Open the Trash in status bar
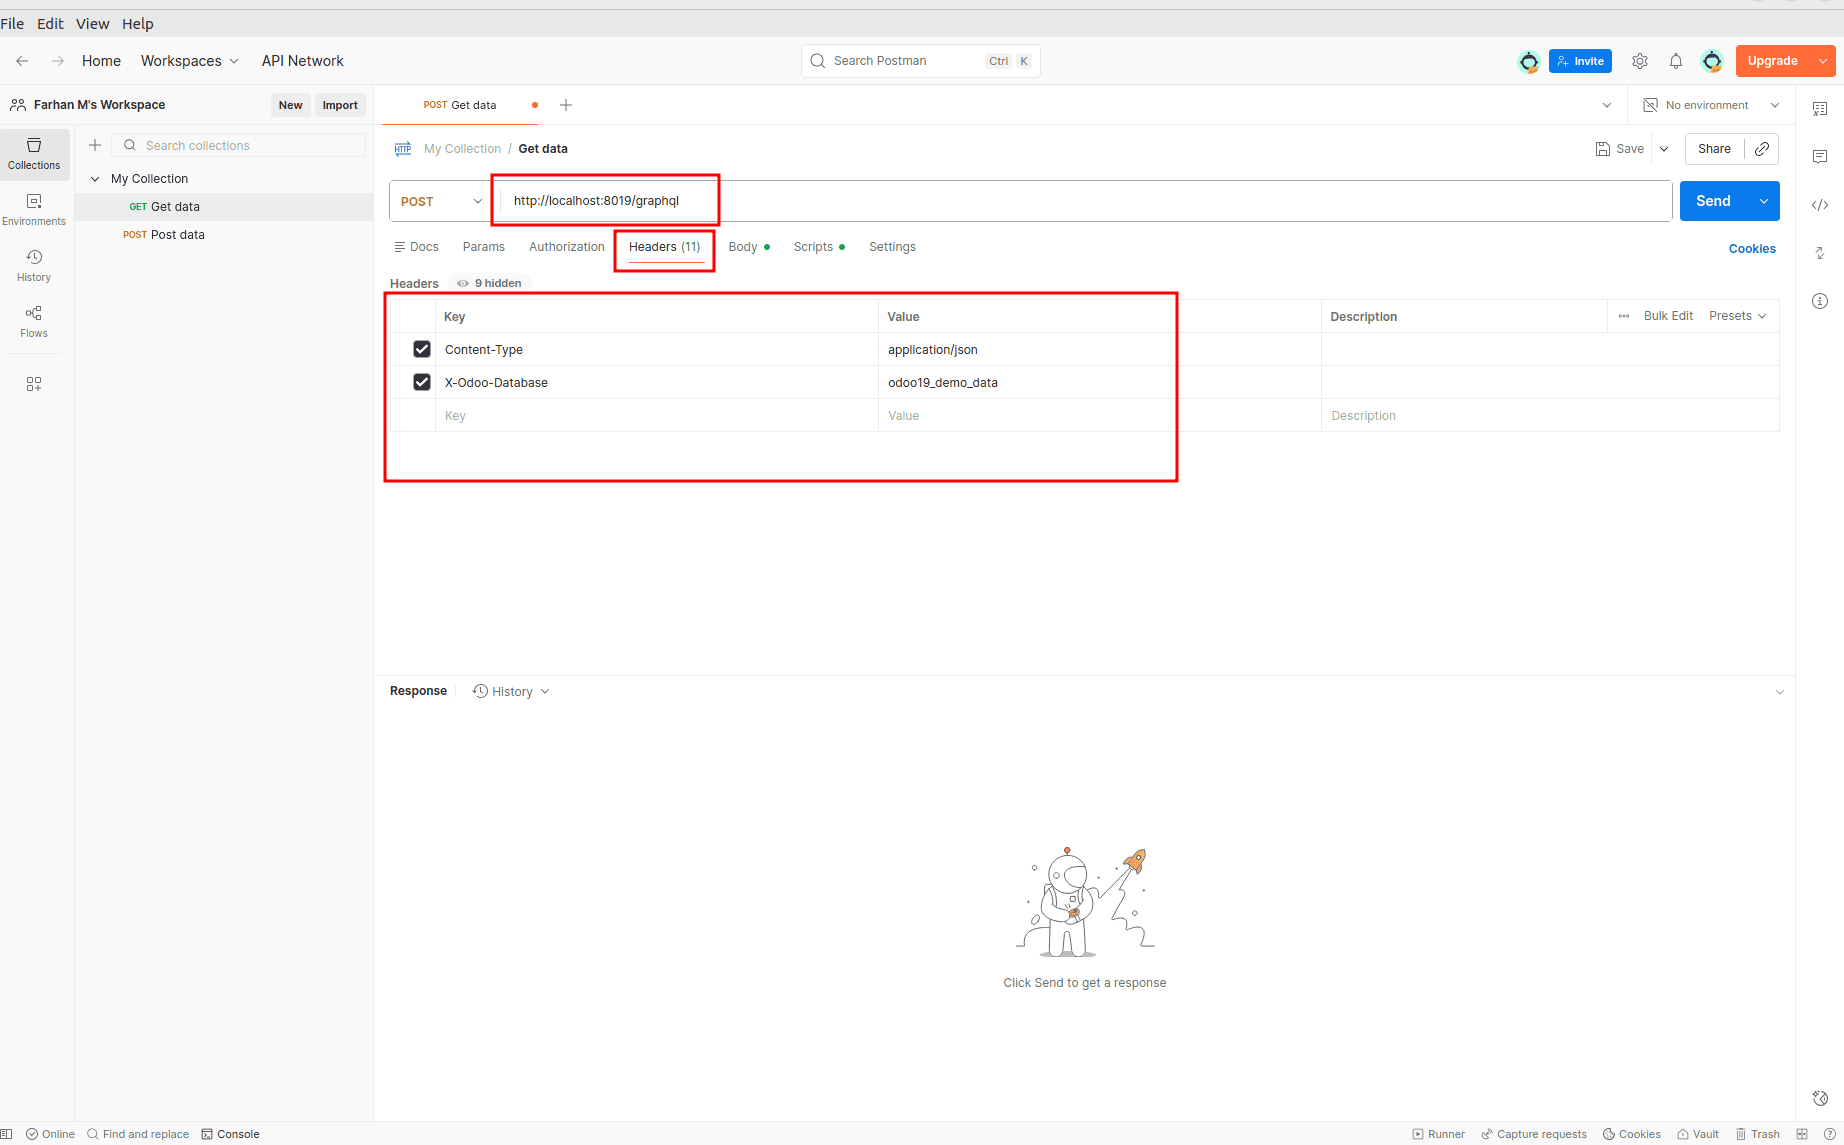The height and width of the screenshot is (1145, 1844). 1758,1134
